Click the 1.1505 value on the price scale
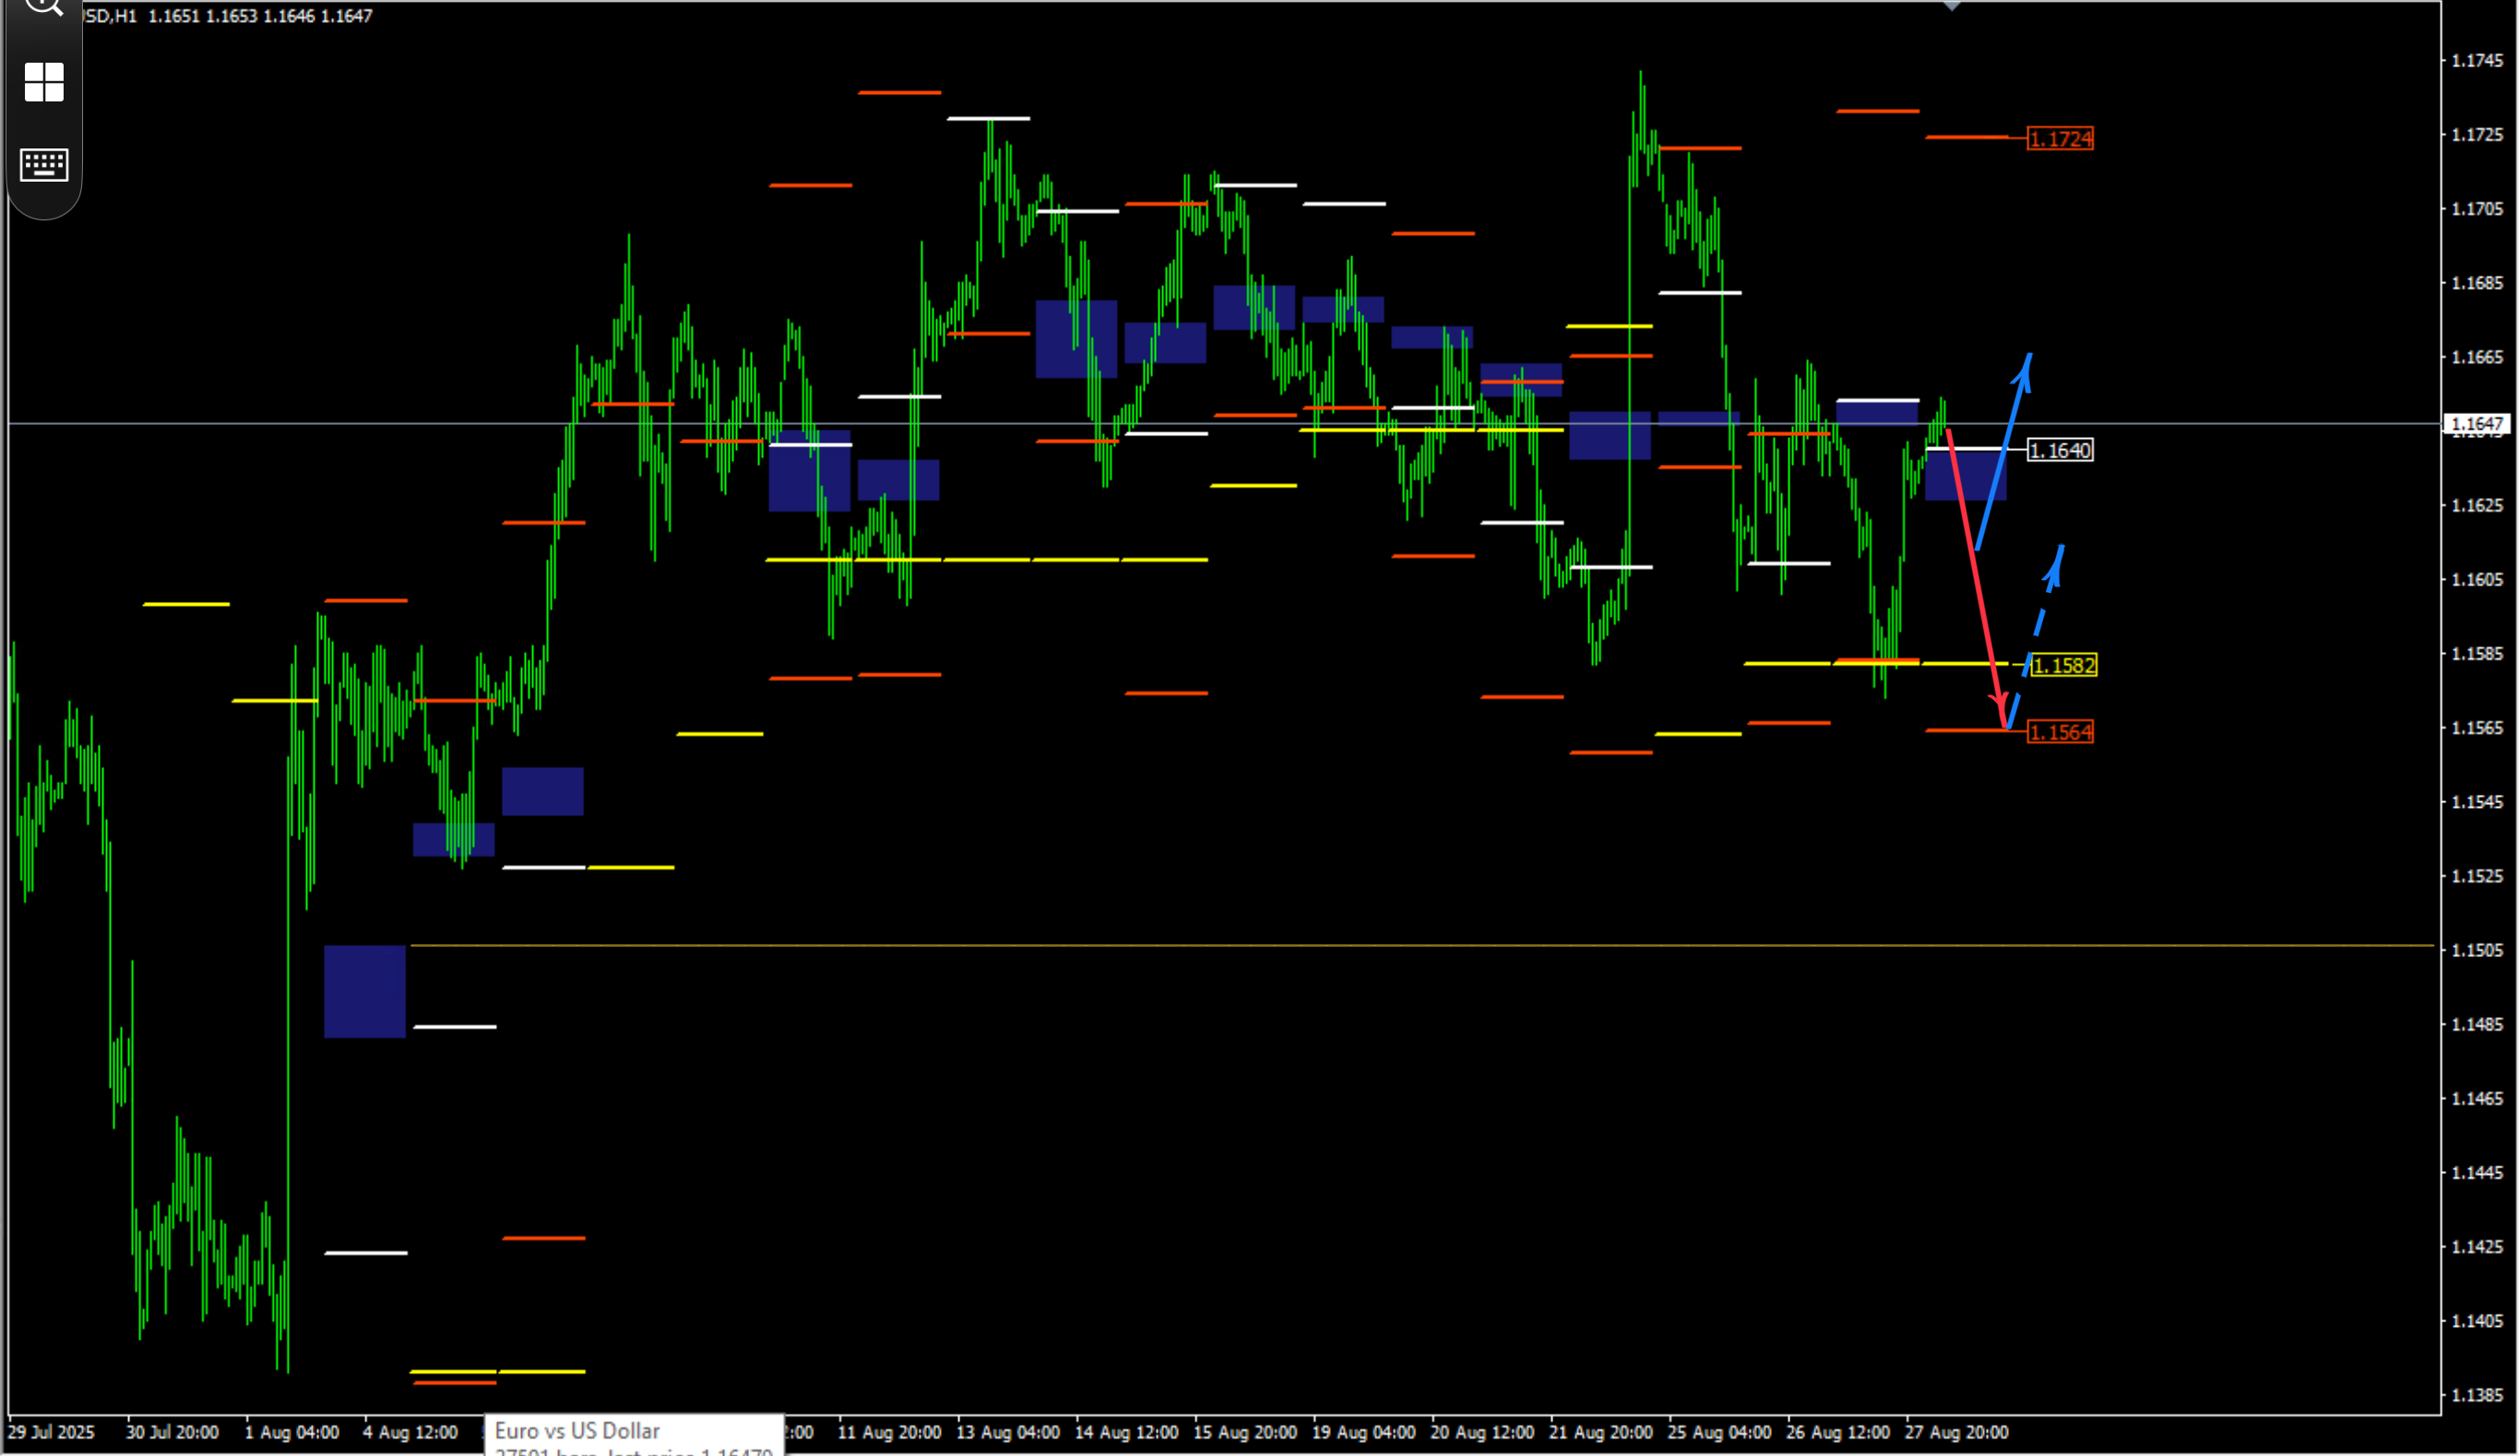Viewport: 2520px width, 1456px height. pos(2477,950)
